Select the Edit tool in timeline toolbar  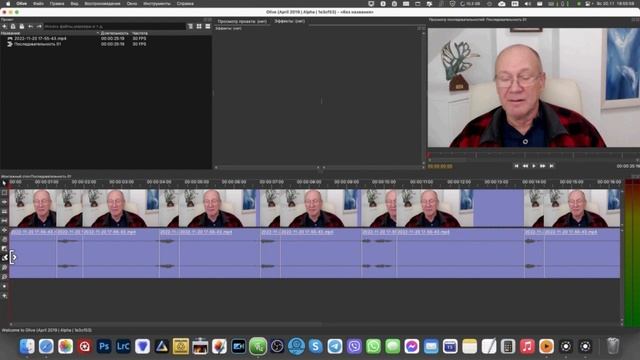[x=4, y=193]
